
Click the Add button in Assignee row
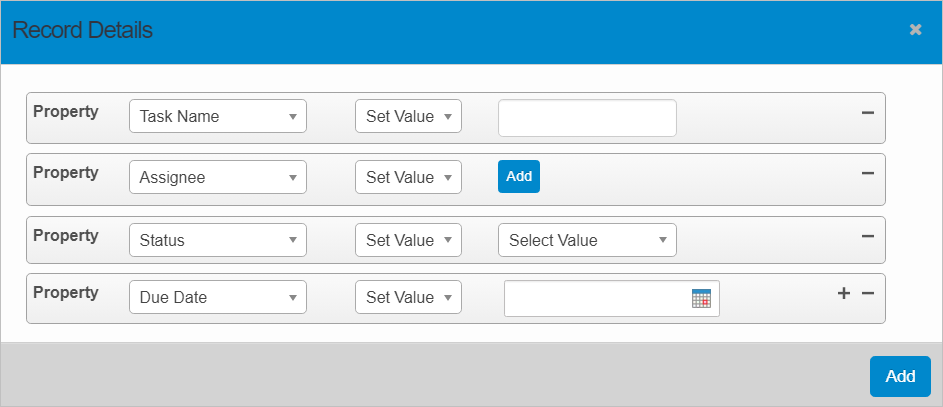click(x=519, y=176)
